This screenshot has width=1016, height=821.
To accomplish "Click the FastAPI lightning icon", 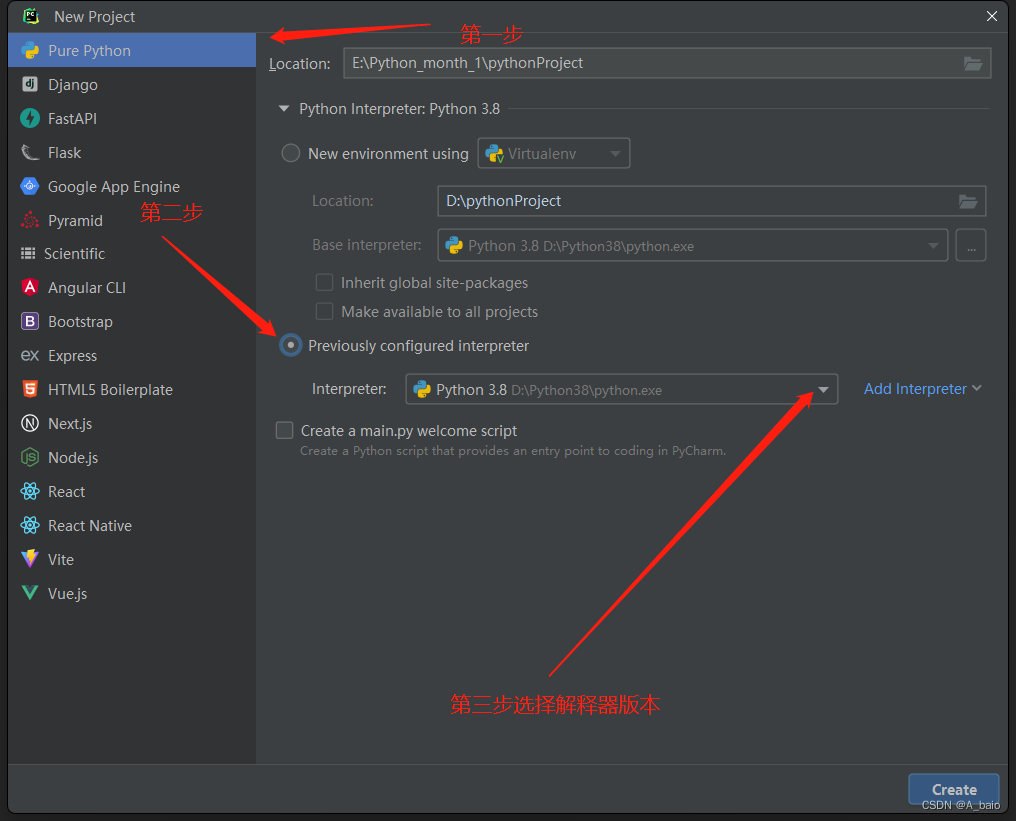I will point(30,119).
